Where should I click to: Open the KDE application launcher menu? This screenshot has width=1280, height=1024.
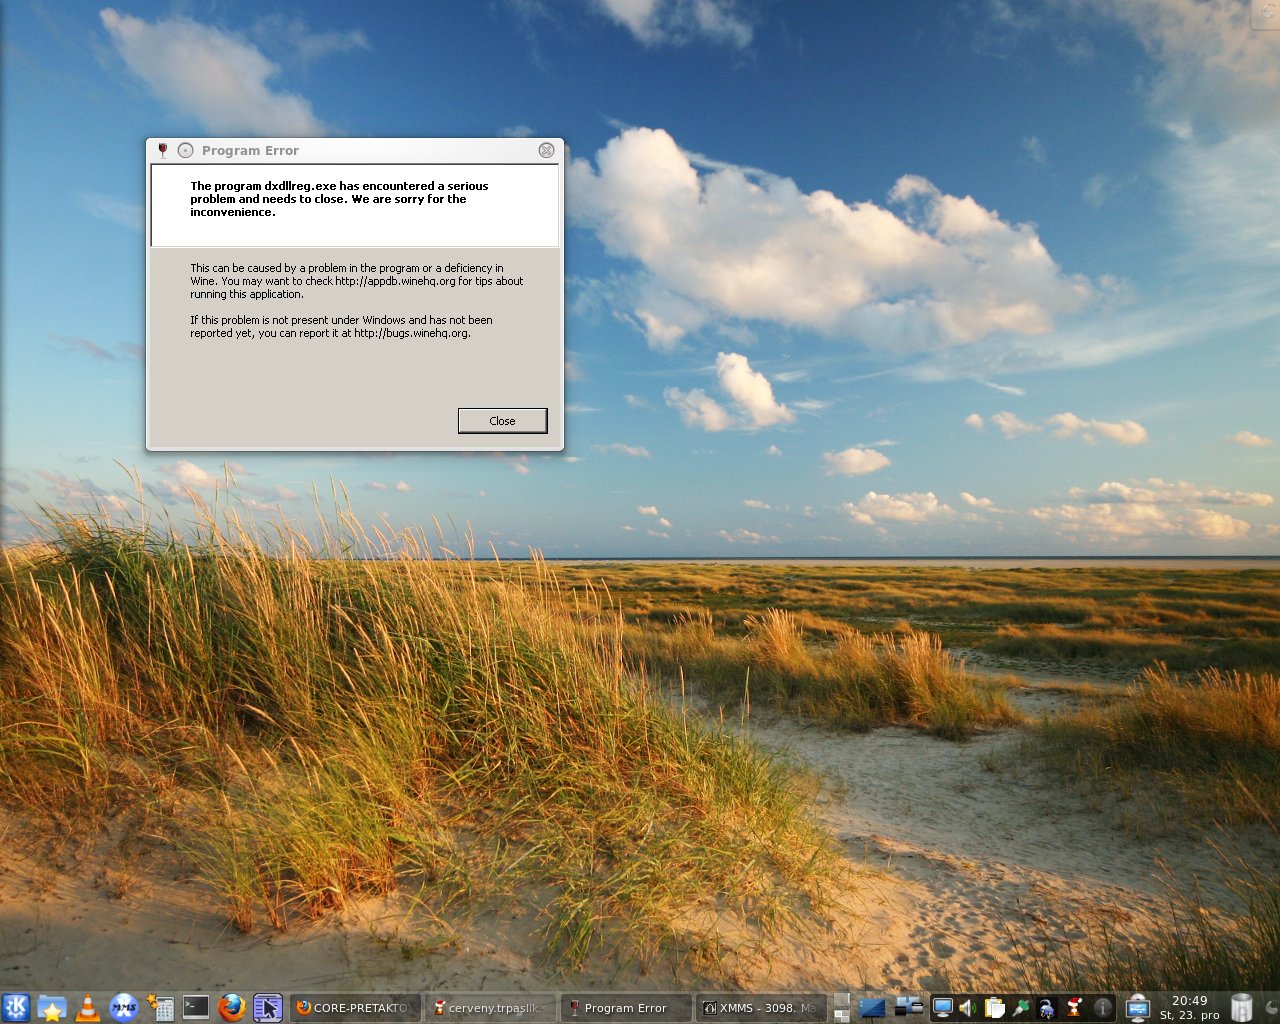pos(16,1007)
